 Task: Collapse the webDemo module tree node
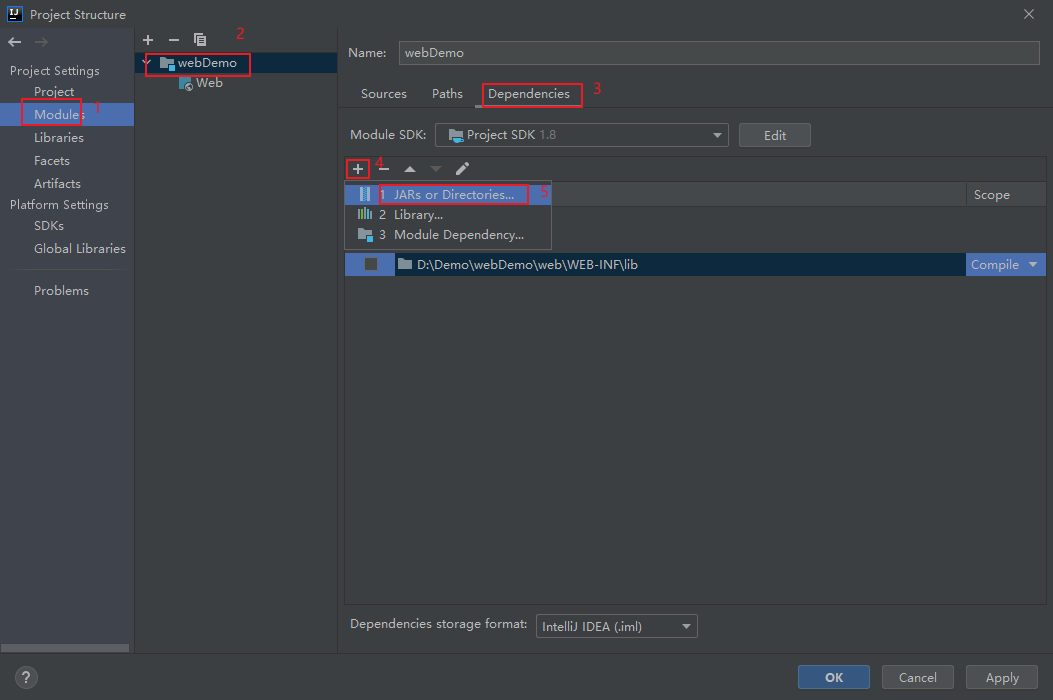(x=147, y=62)
